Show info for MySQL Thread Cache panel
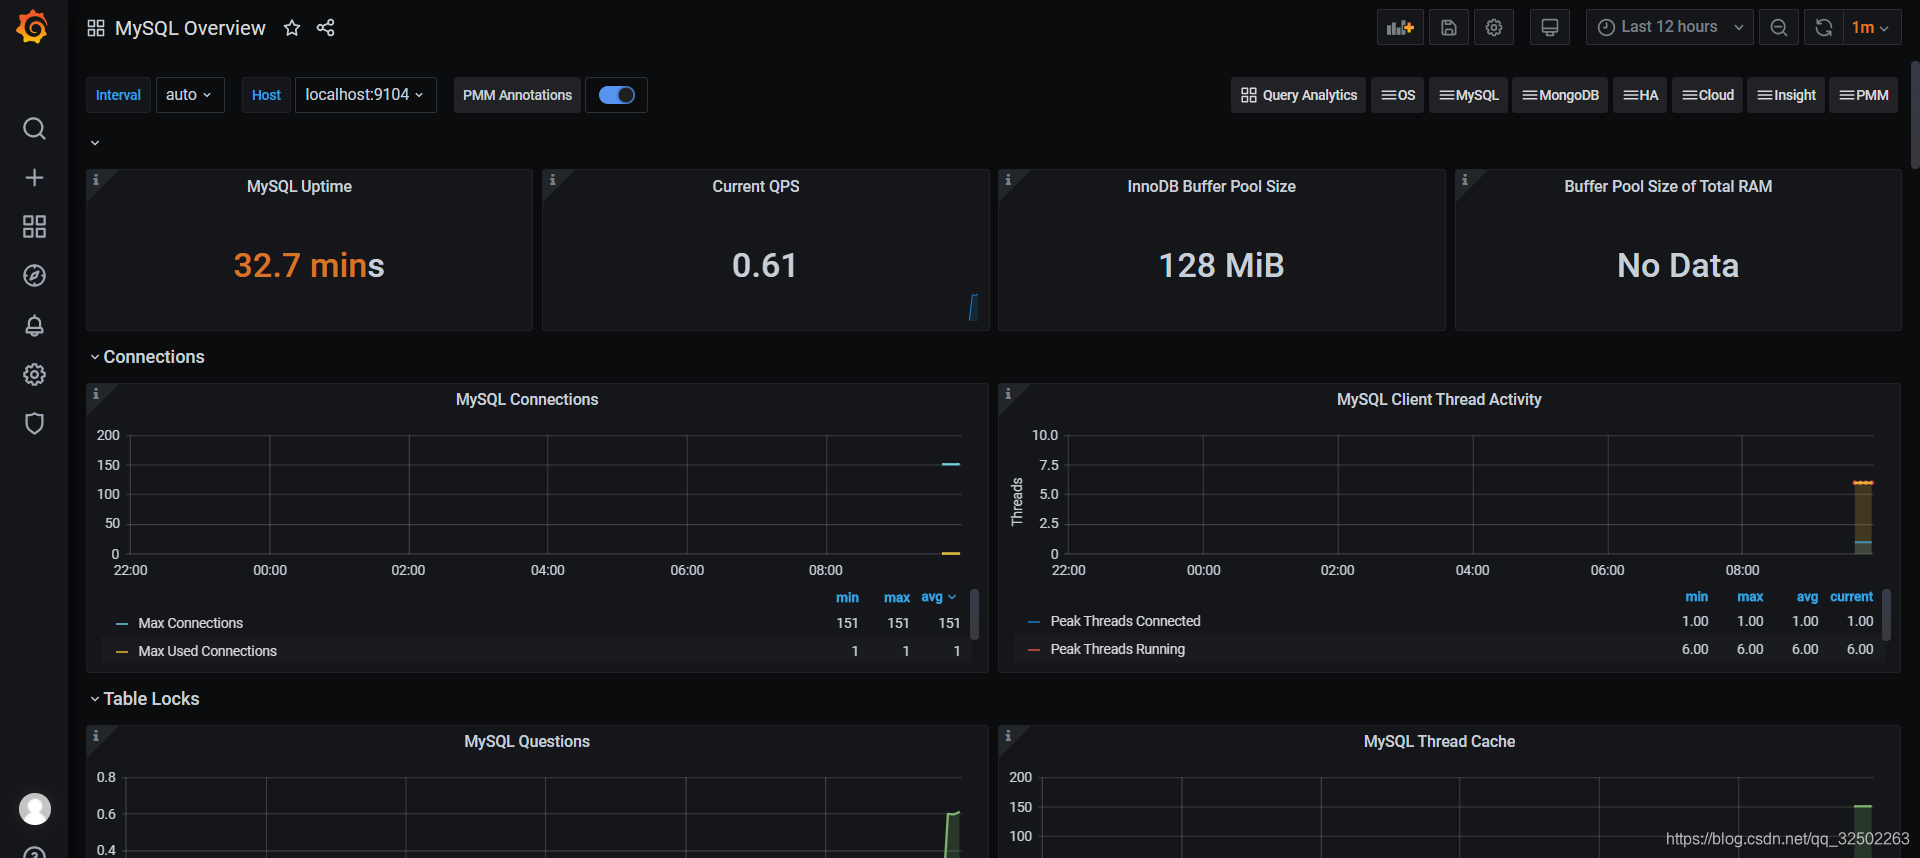This screenshot has height=858, width=1920. 1008,736
